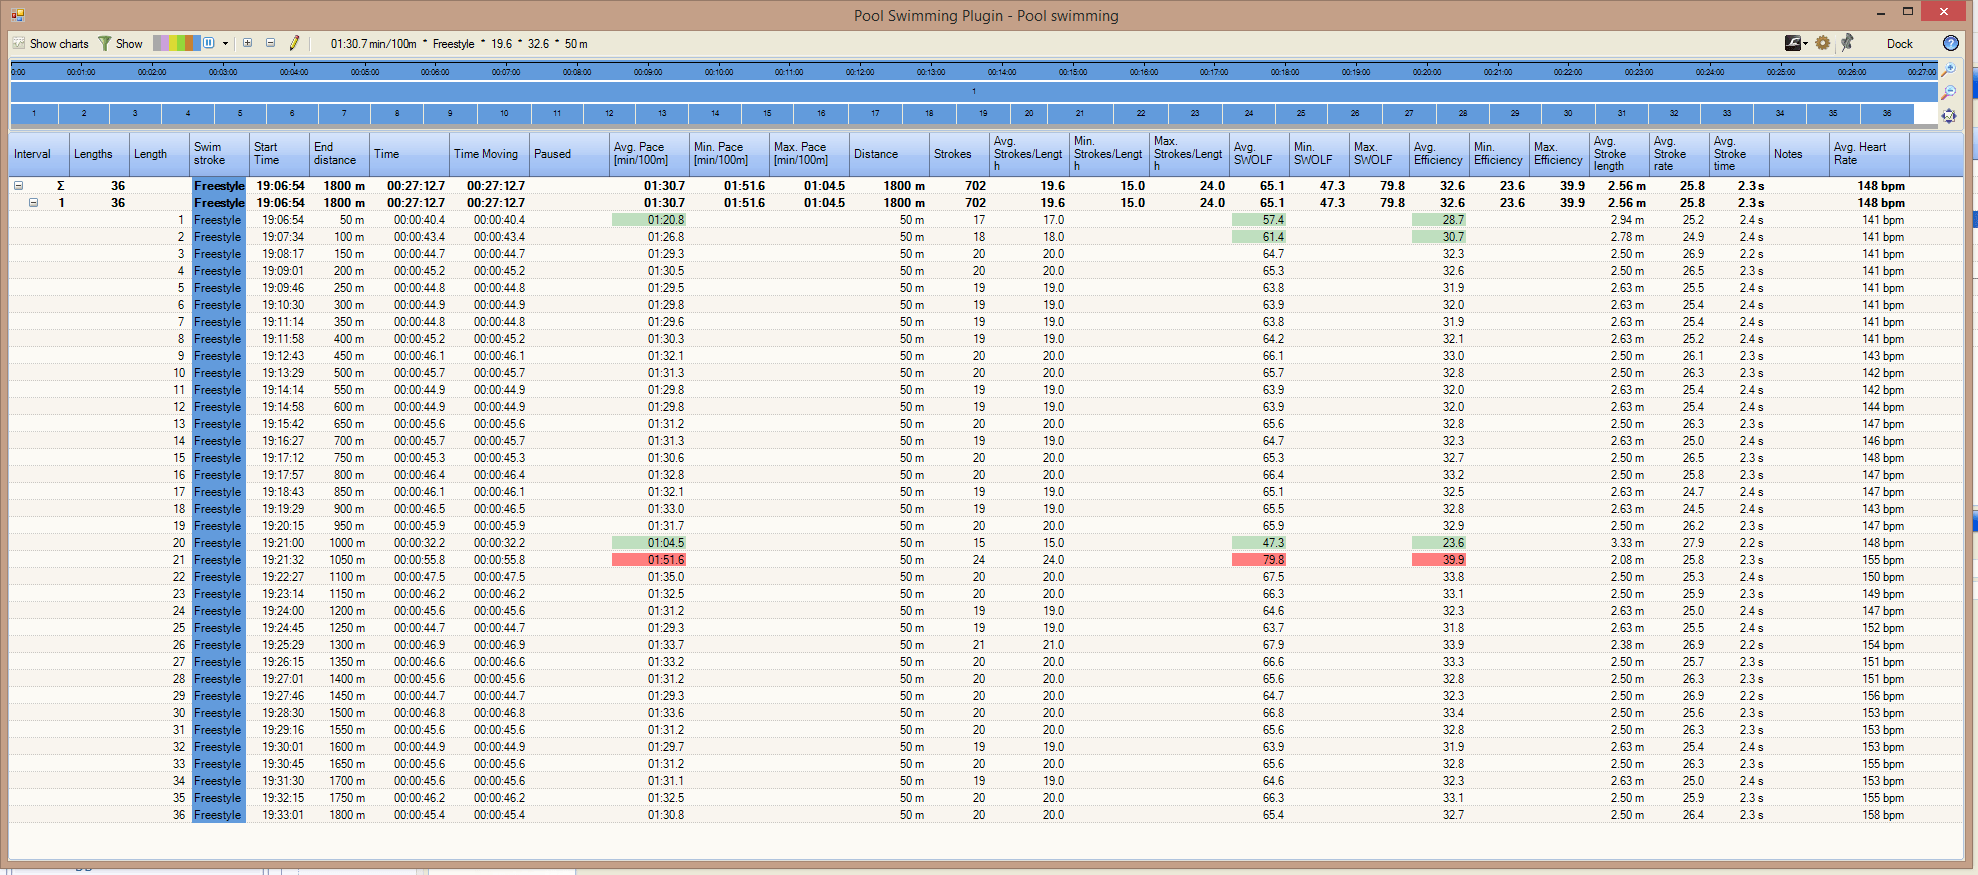The height and width of the screenshot is (875, 1978).
Task: Select length segment 20 on the timeline
Action: click(1029, 113)
